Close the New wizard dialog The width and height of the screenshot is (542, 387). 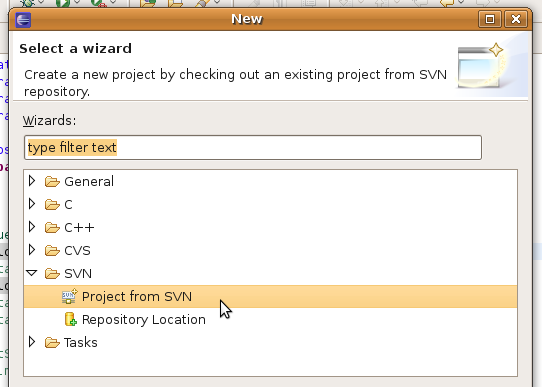point(516,19)
